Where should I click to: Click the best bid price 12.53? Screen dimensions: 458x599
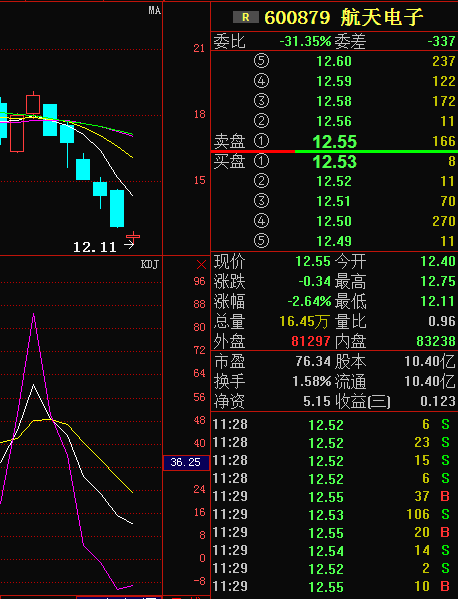[x=335, y=162]
